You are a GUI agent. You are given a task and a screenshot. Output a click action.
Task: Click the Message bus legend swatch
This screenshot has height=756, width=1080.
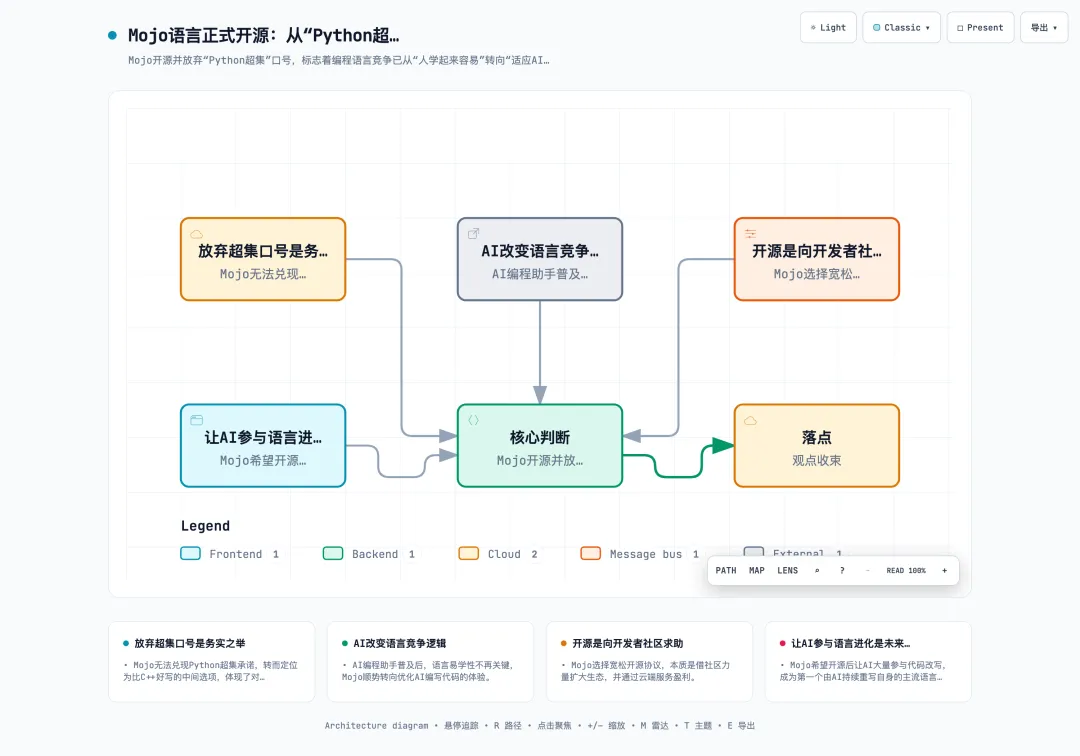click(x=591, y=554)
